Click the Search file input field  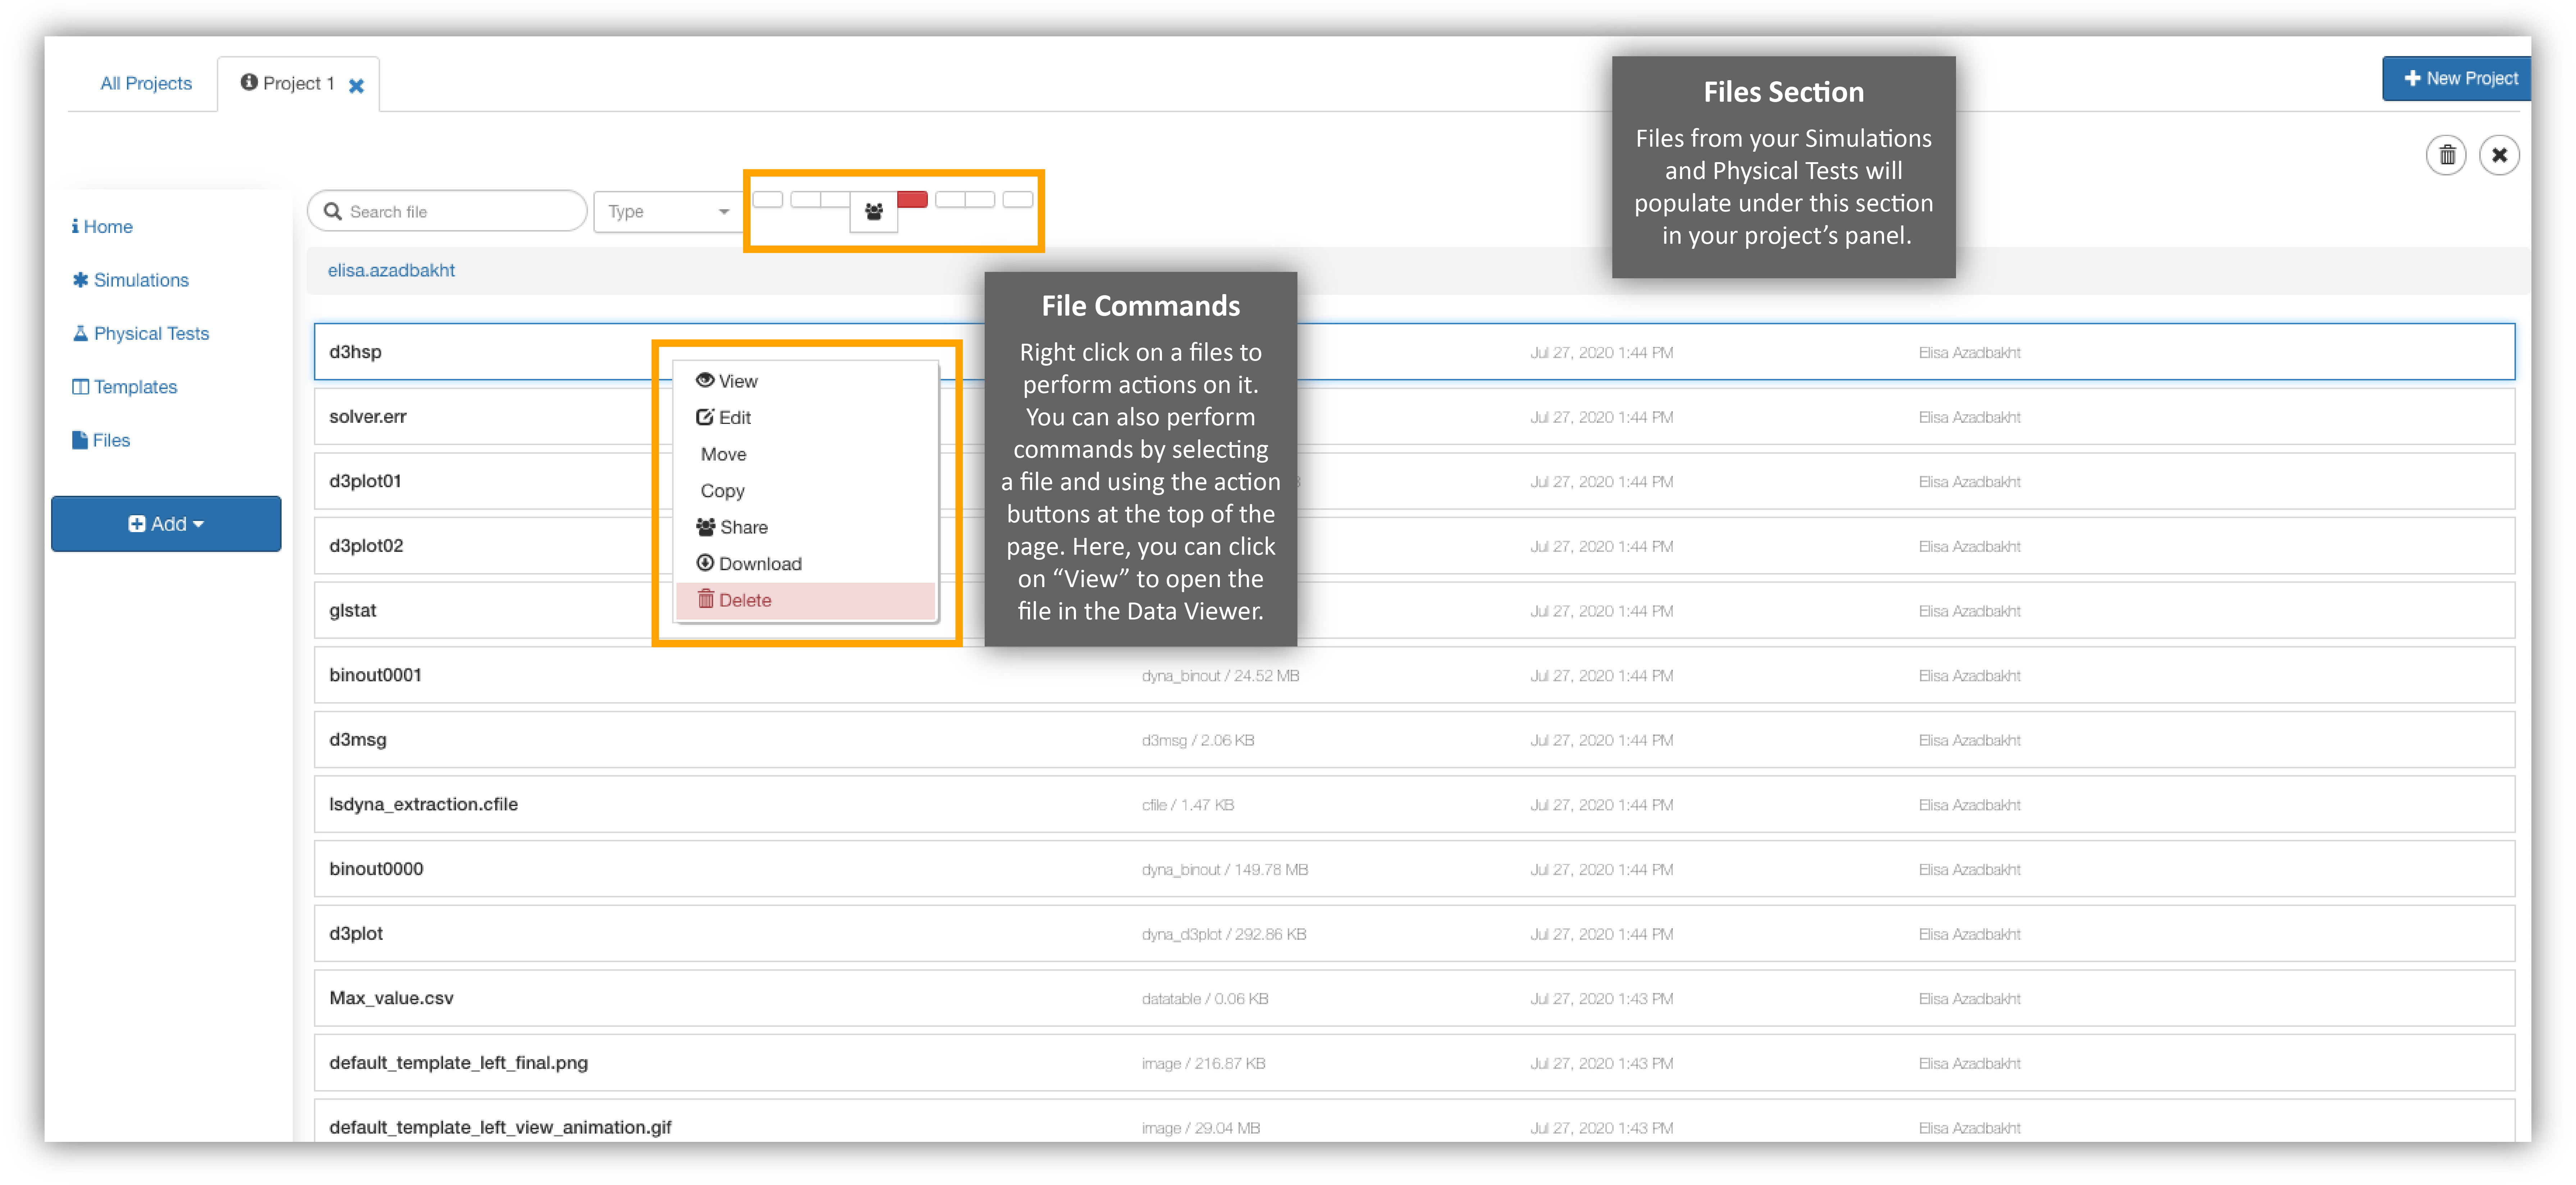[447, 211]
